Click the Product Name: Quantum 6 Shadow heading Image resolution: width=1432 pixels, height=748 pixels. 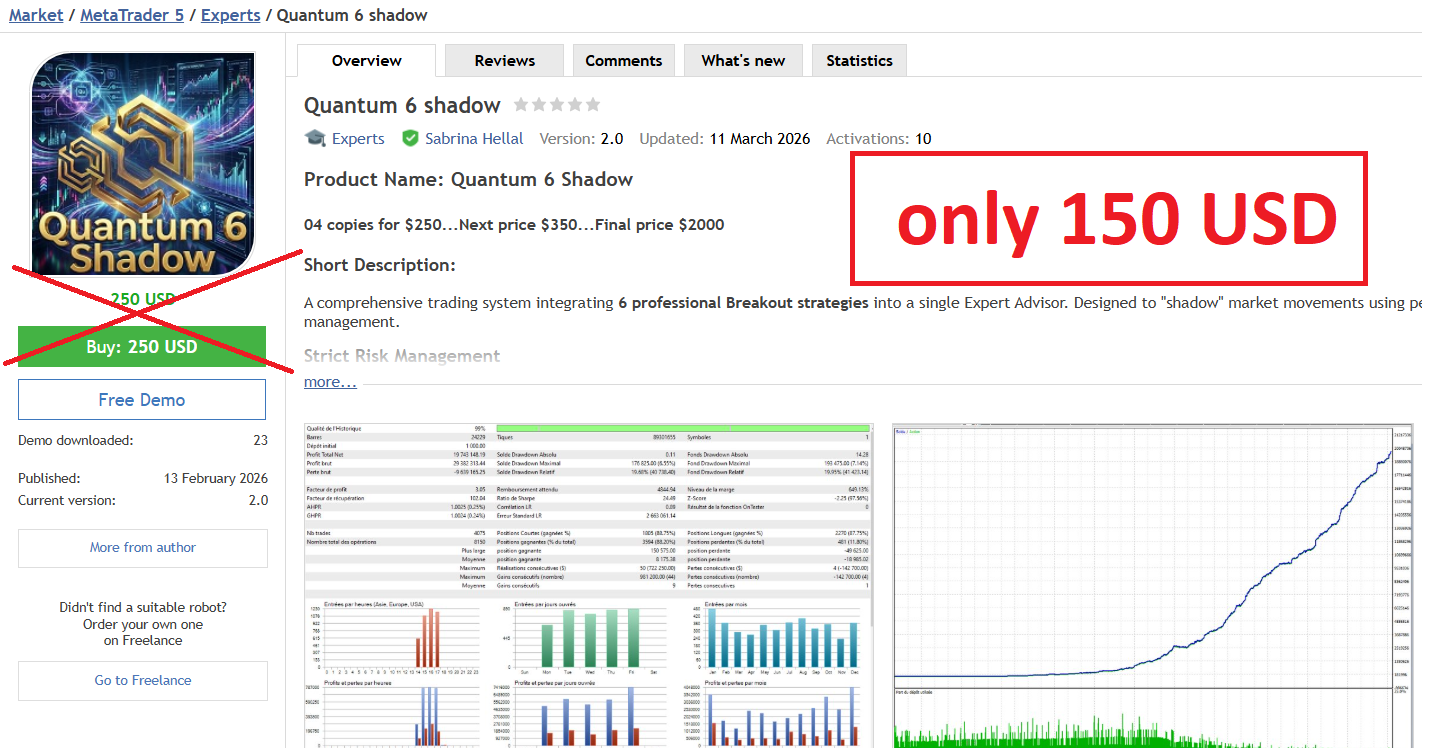click(468, 180)
